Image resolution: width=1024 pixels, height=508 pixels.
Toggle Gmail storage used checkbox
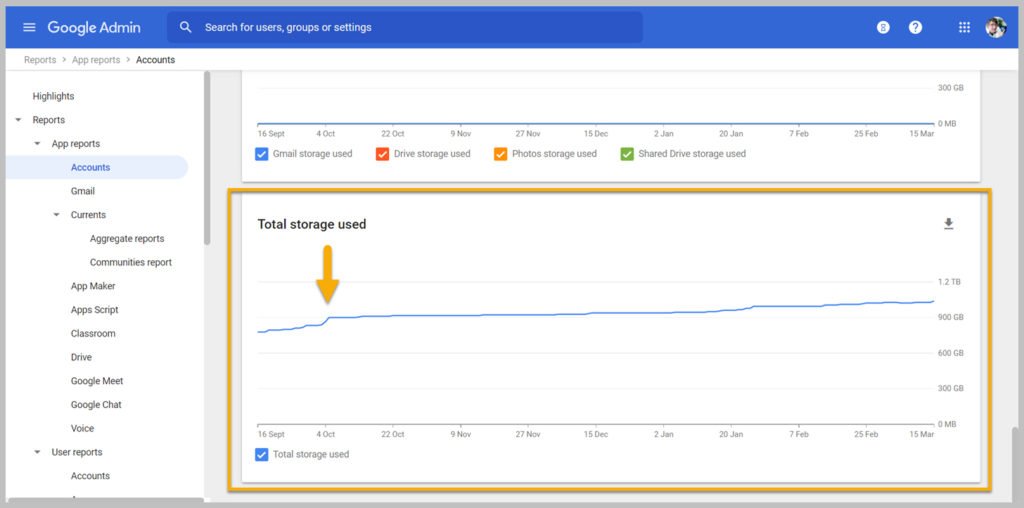[x=262, y=154]
